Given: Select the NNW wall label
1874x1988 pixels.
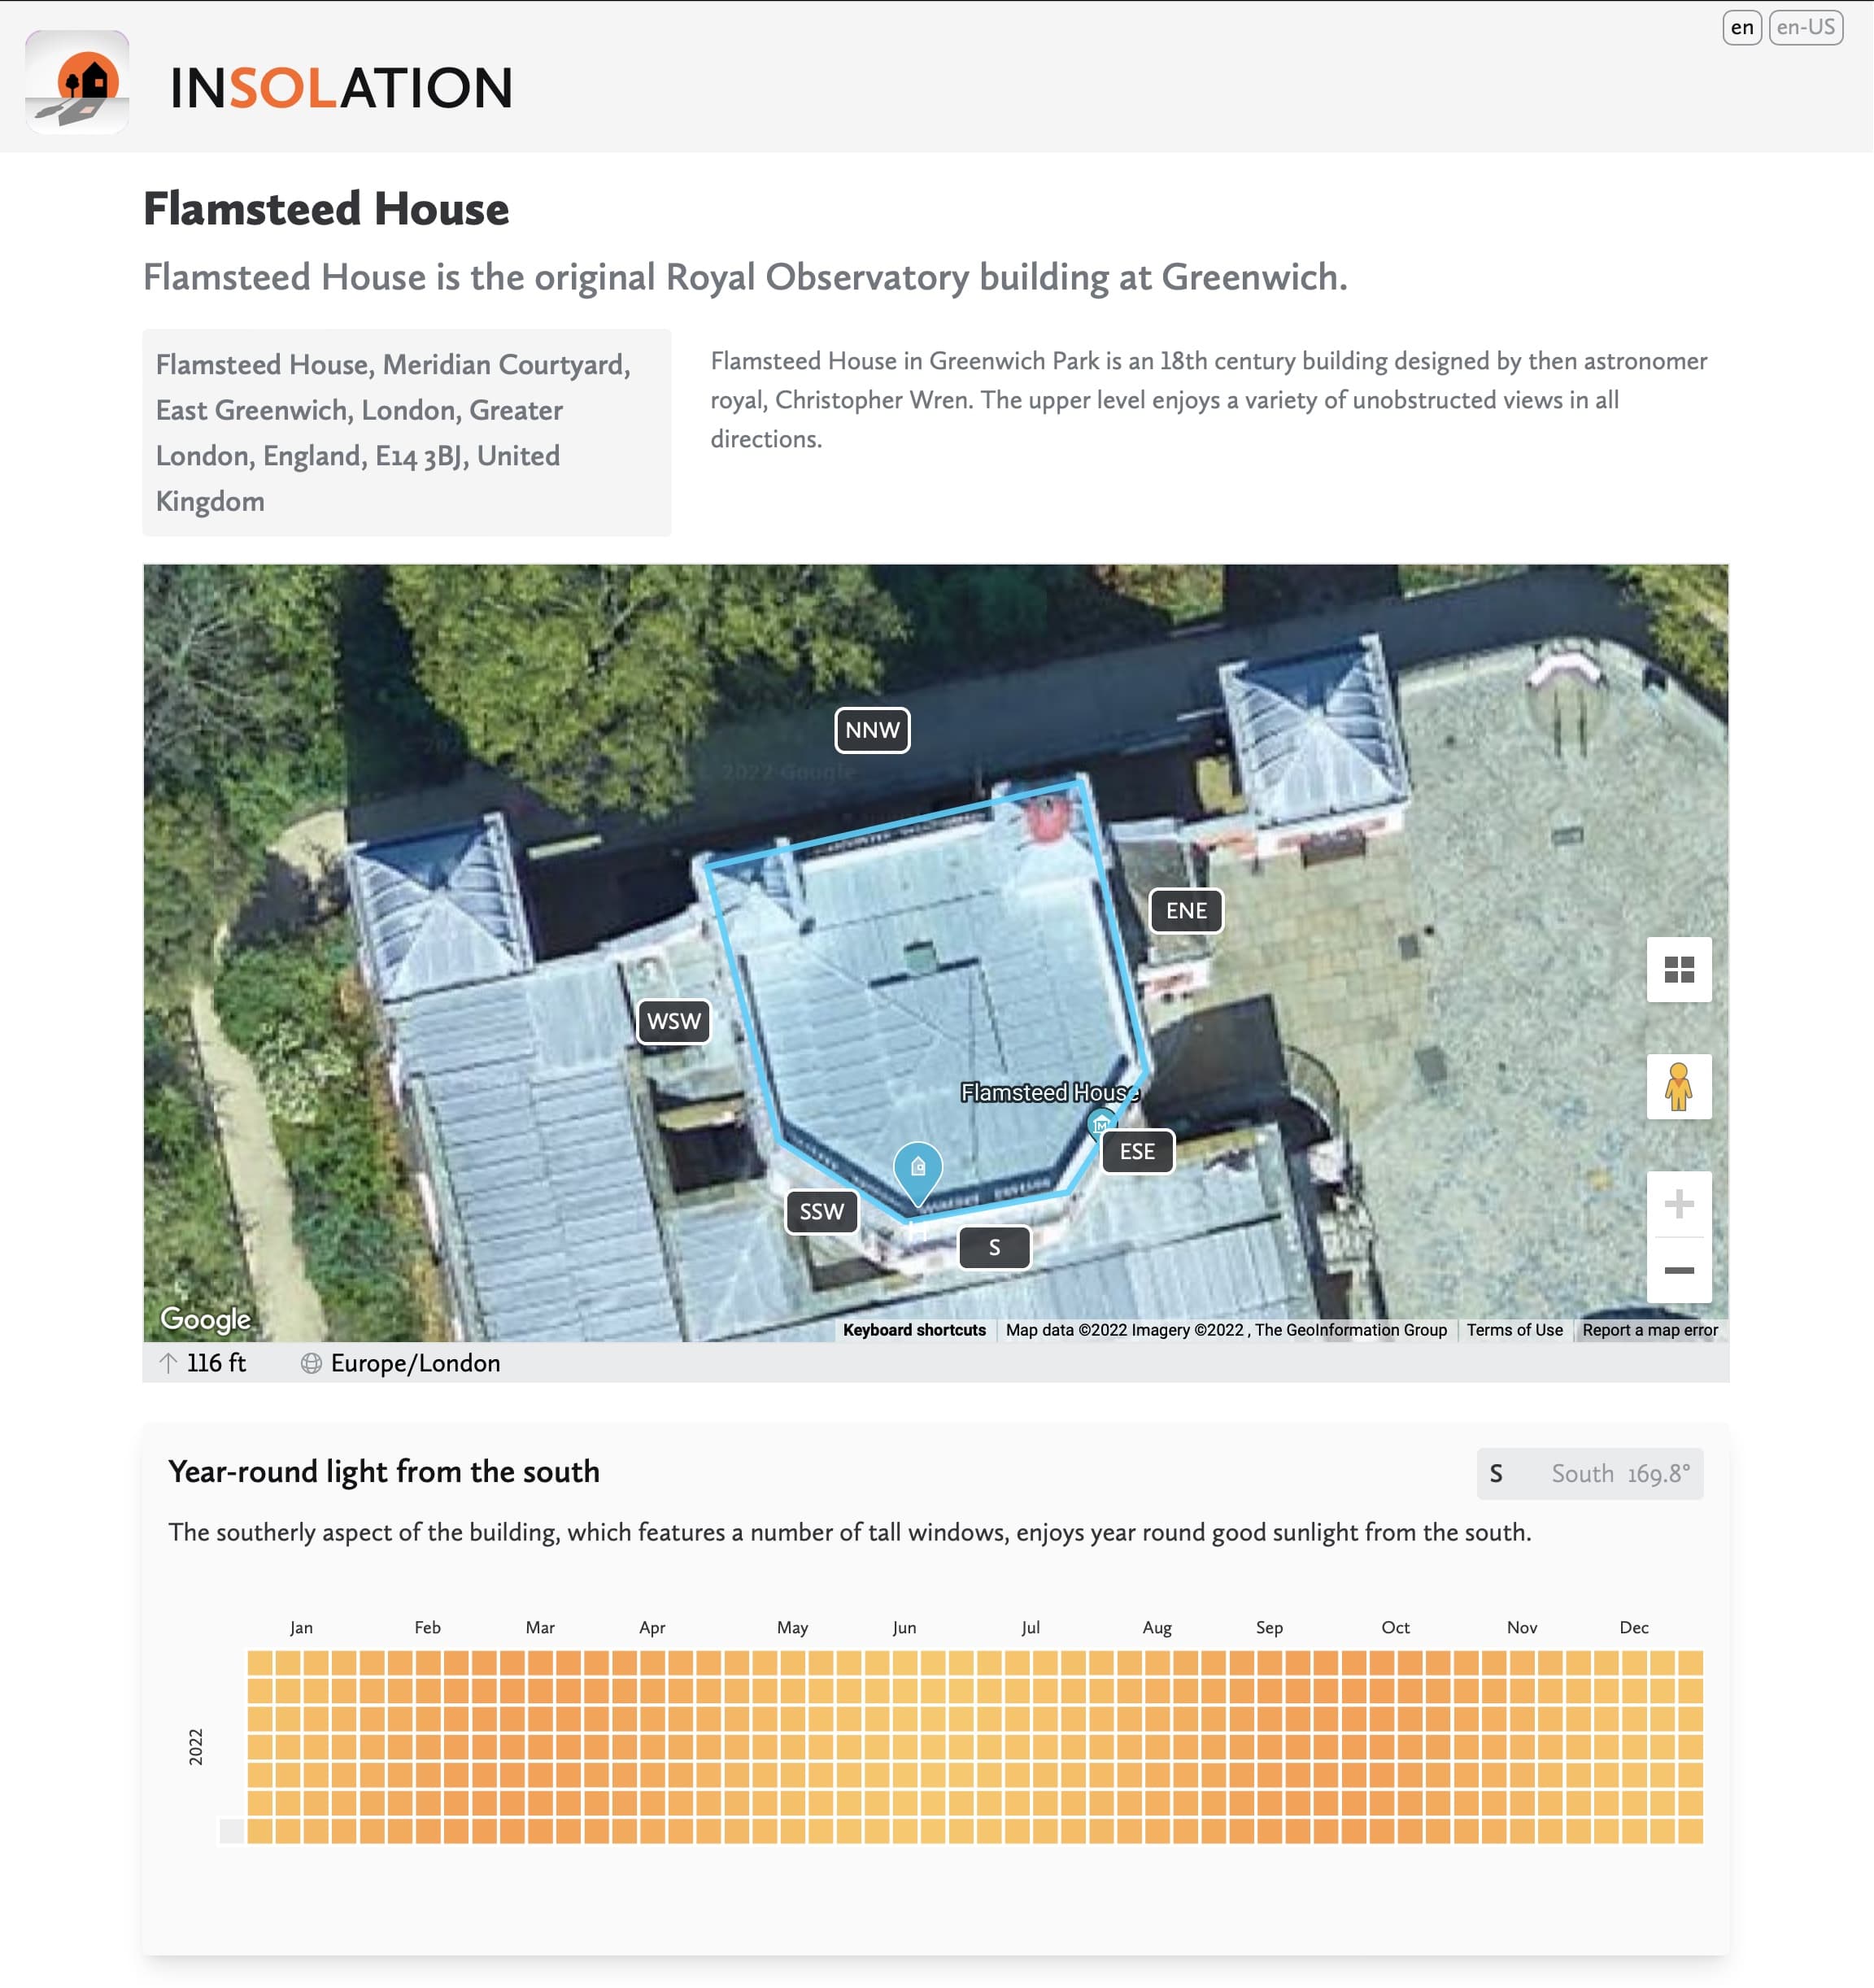Looking at the screenshot, I should click(x=872, y=730).
